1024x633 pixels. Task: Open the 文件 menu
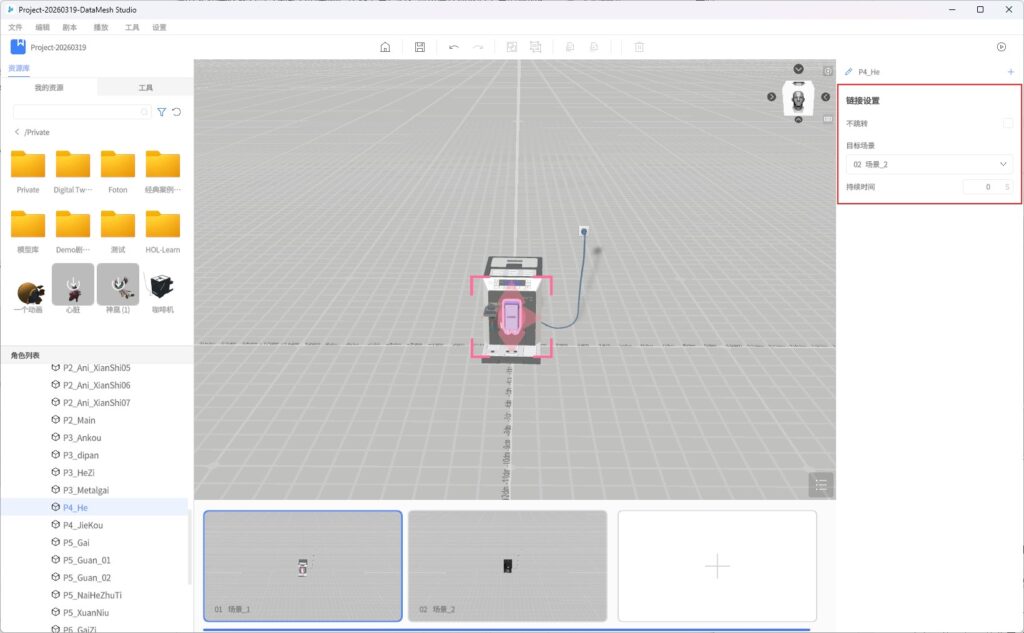(x=15, y=27)
